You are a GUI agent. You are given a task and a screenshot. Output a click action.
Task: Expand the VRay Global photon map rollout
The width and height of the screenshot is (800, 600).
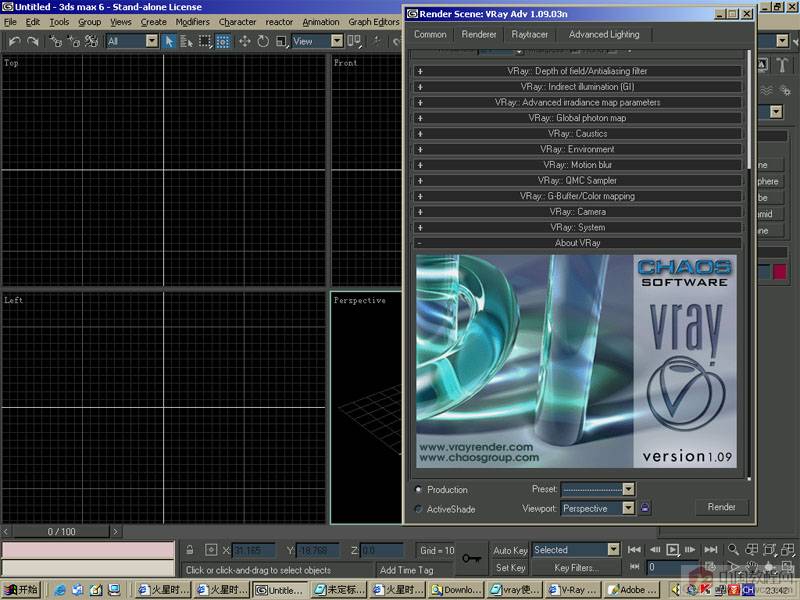tap(578, 118)
